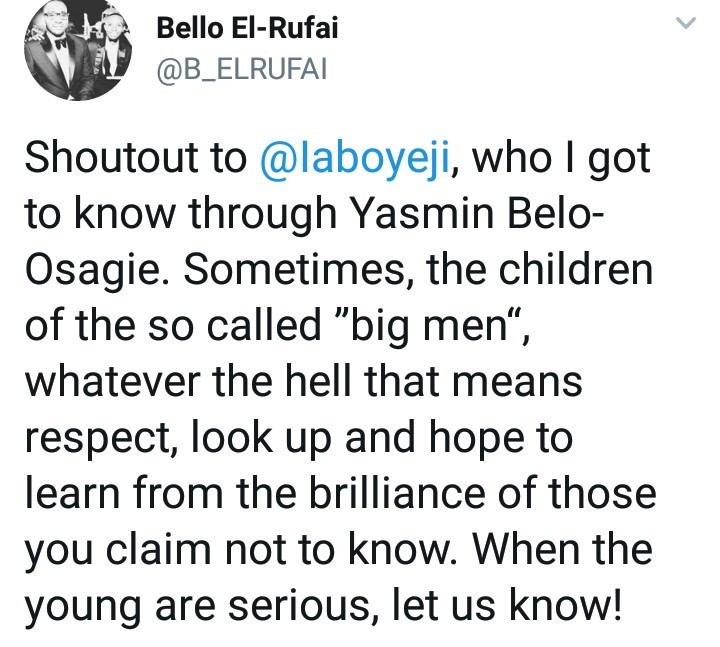Click the phrase "you claim not to know"
Viewport: 720px width, 647px height.
238,551
